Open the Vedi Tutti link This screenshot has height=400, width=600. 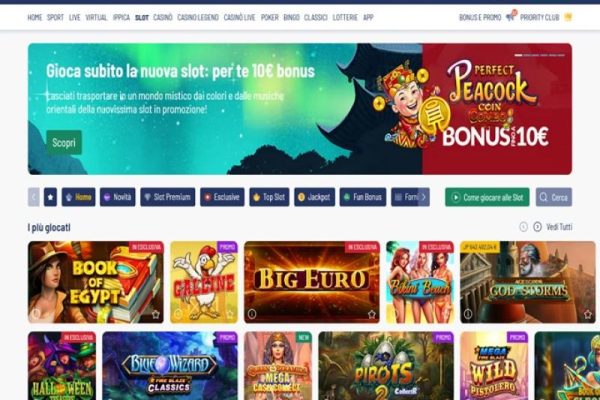(559, 227)
